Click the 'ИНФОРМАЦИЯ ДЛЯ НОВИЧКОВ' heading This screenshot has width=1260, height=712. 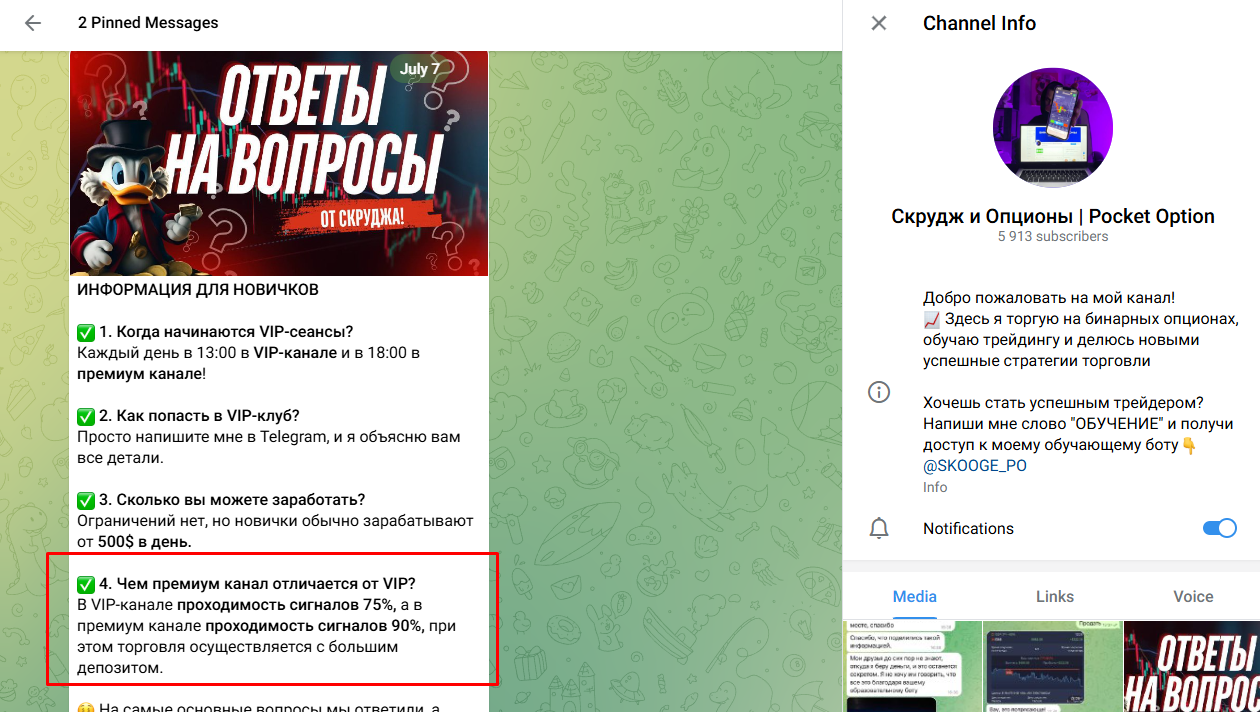[x=198, y=290]
